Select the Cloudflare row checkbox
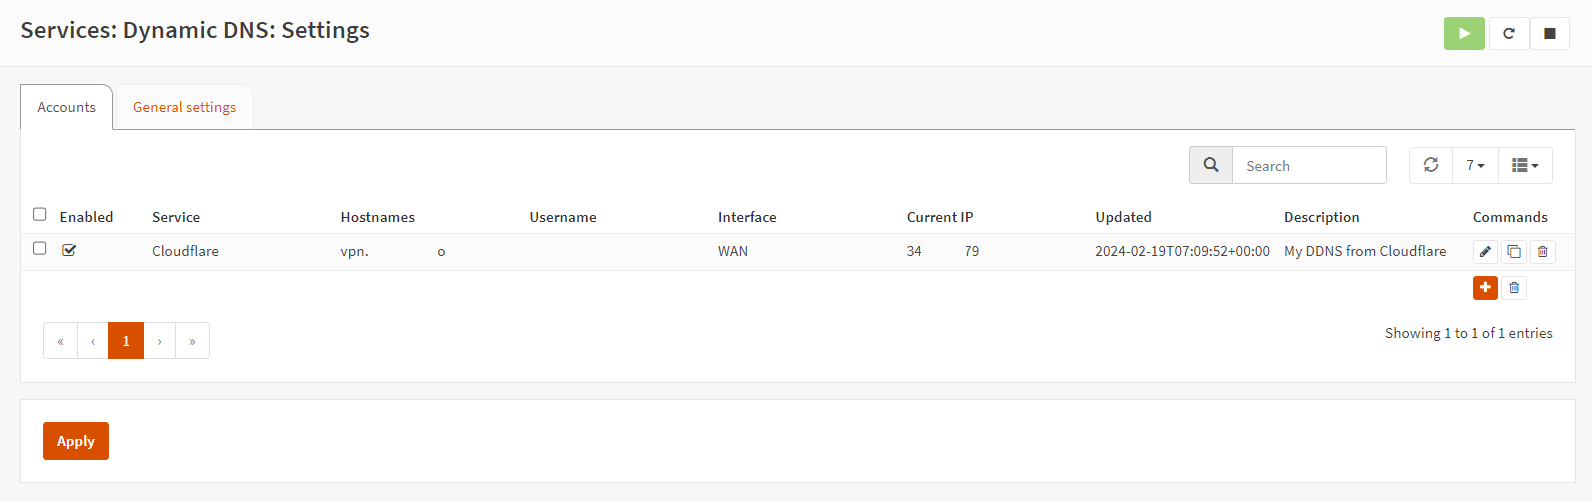 40,248
